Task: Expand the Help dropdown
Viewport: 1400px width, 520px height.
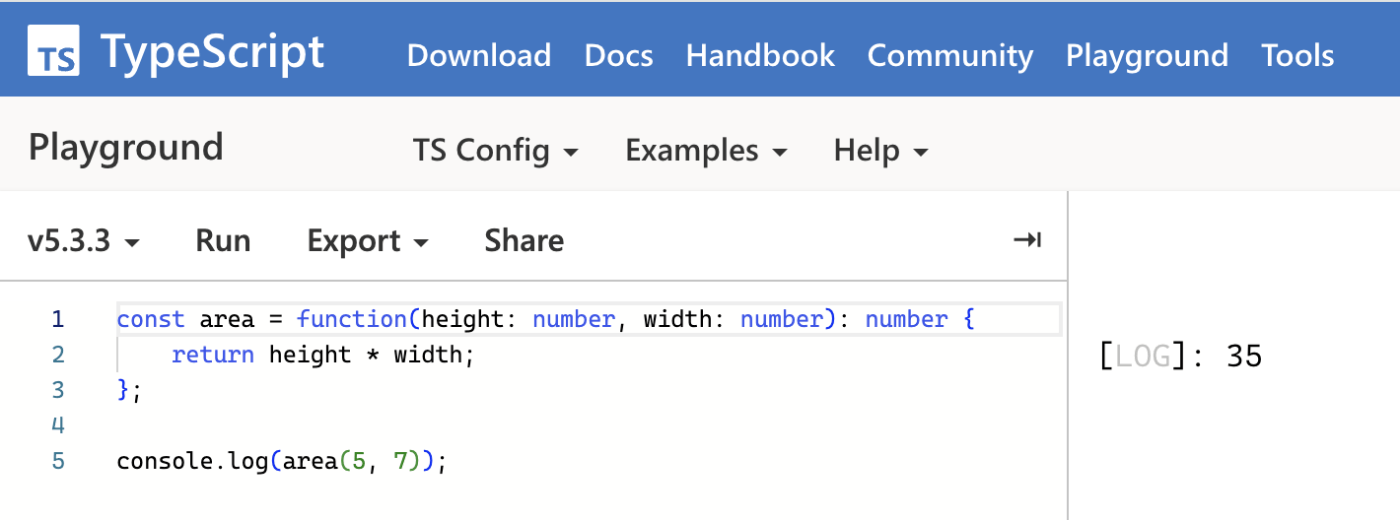Action: (881, 151)
